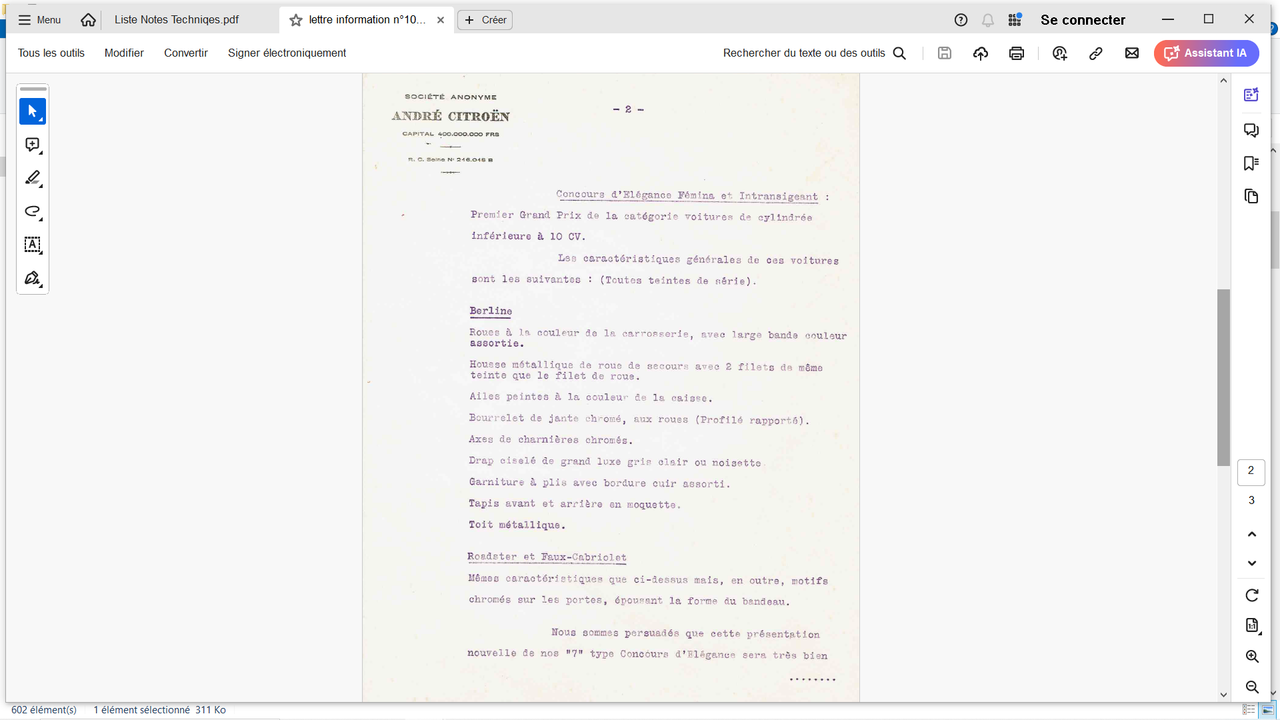Copy a link to the file
This screenshot has width=1280, height=720.
1096,53
